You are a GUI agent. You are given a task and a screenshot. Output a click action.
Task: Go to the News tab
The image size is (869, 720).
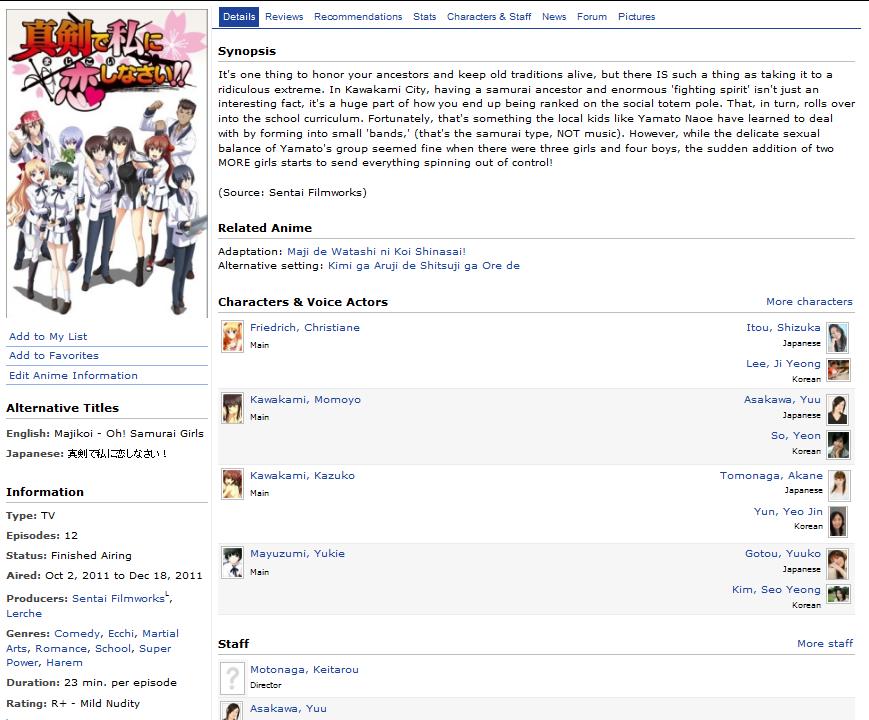554,17
